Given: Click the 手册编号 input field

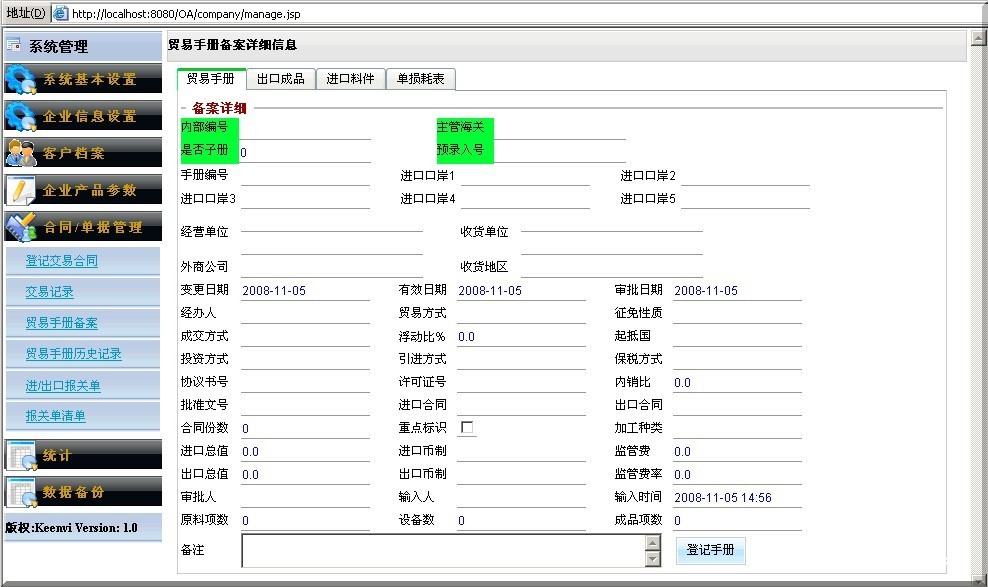Looking at the screenshot, I should [x=305, y=176].
